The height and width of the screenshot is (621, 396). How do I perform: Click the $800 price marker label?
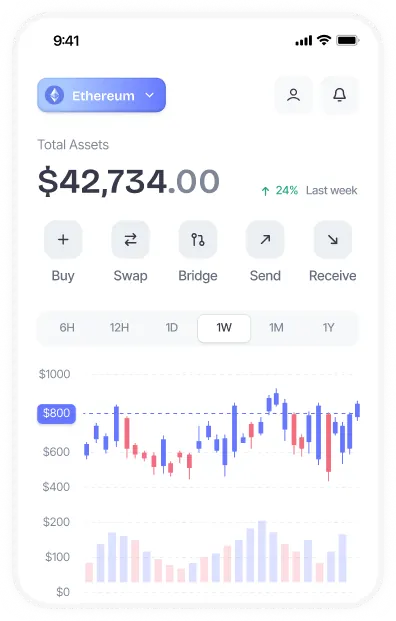click(x=56, y=413)
